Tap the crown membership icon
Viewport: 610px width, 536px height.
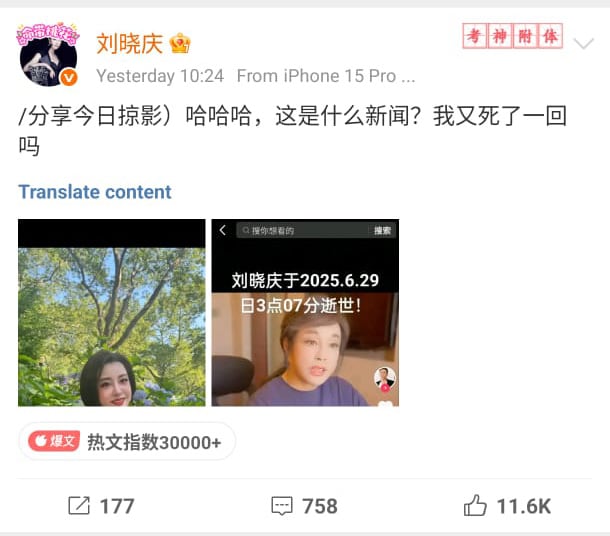pyautogui.click(x=180, y=43)
